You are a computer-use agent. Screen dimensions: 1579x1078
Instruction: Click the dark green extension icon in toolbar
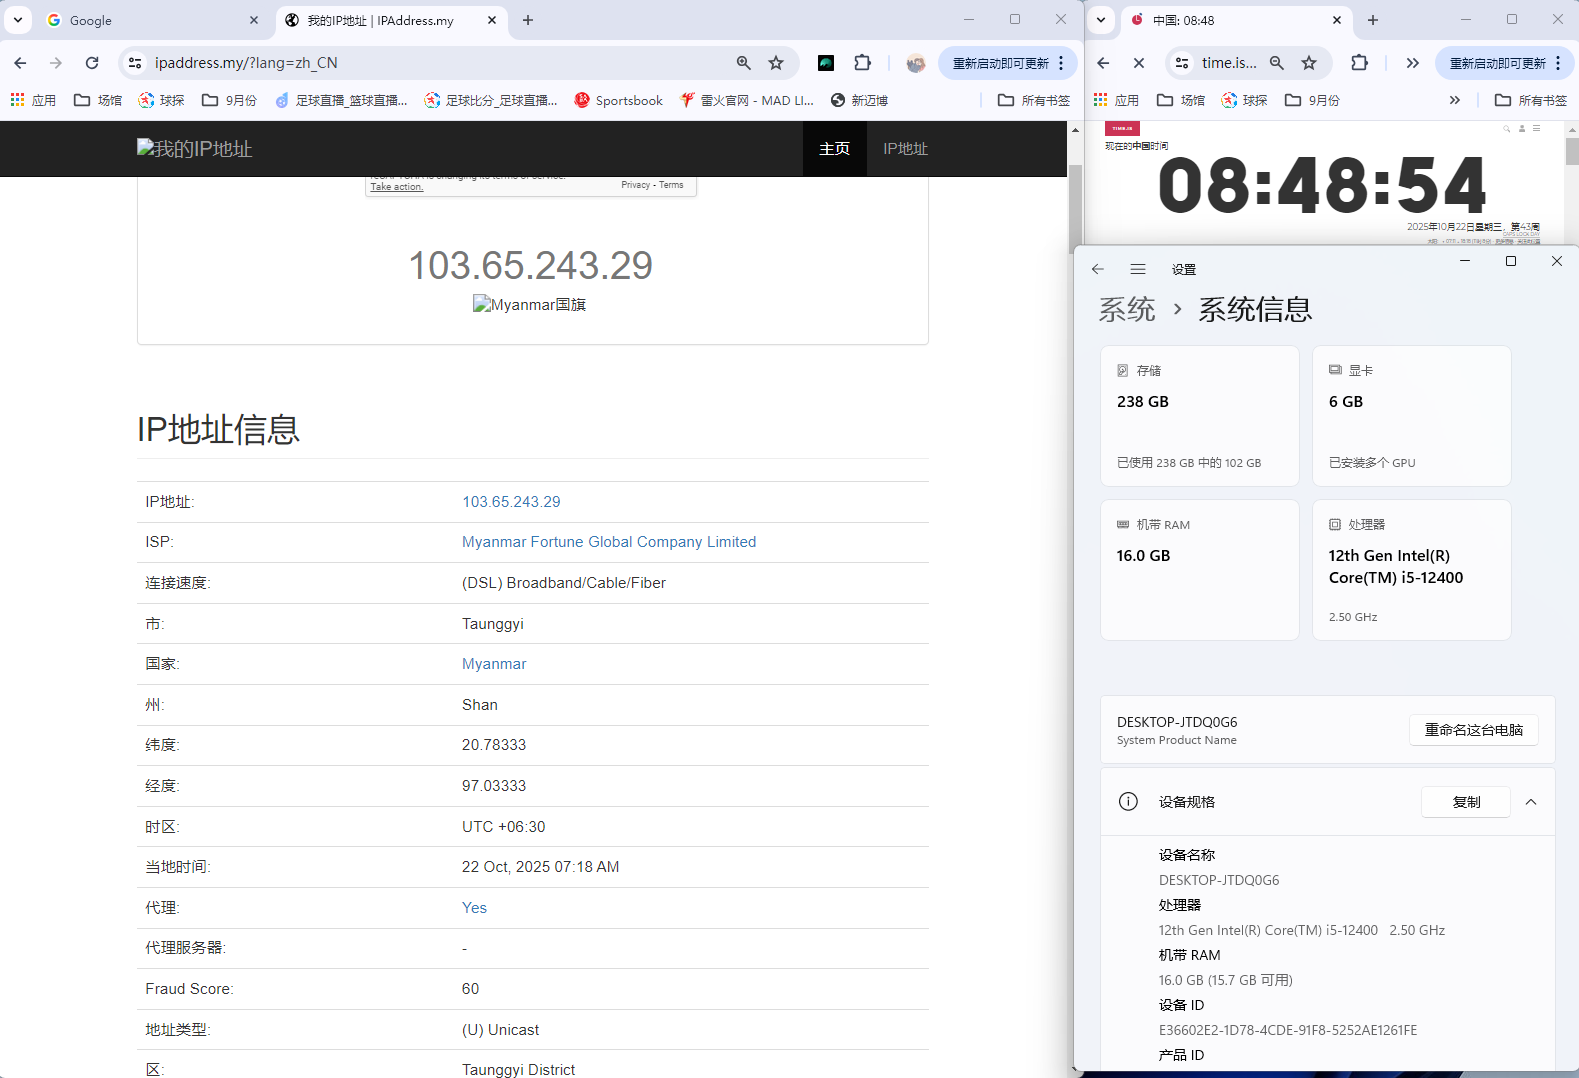[x=826, y=62]
